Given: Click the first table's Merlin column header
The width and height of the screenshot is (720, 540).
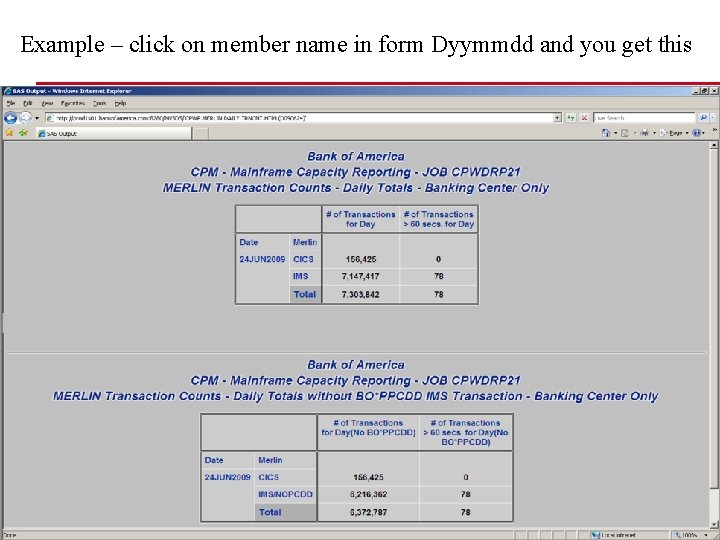Looking at the screenshot, I should (305, 242).
